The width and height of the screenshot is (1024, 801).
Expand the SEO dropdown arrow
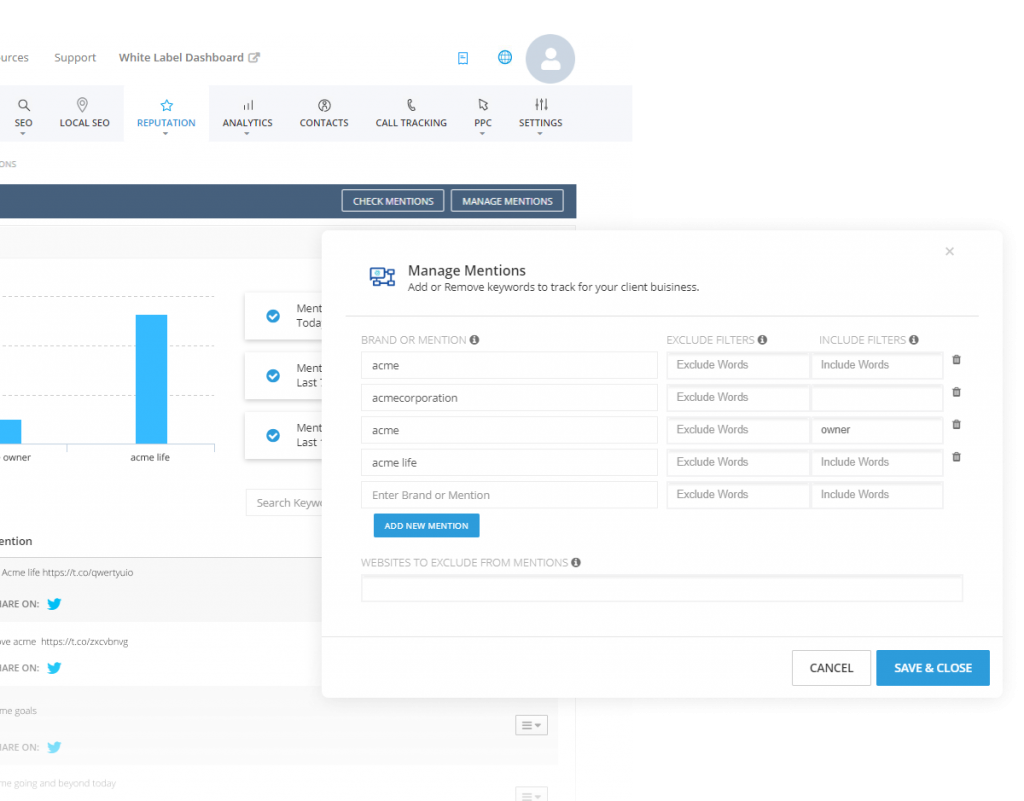23,134
